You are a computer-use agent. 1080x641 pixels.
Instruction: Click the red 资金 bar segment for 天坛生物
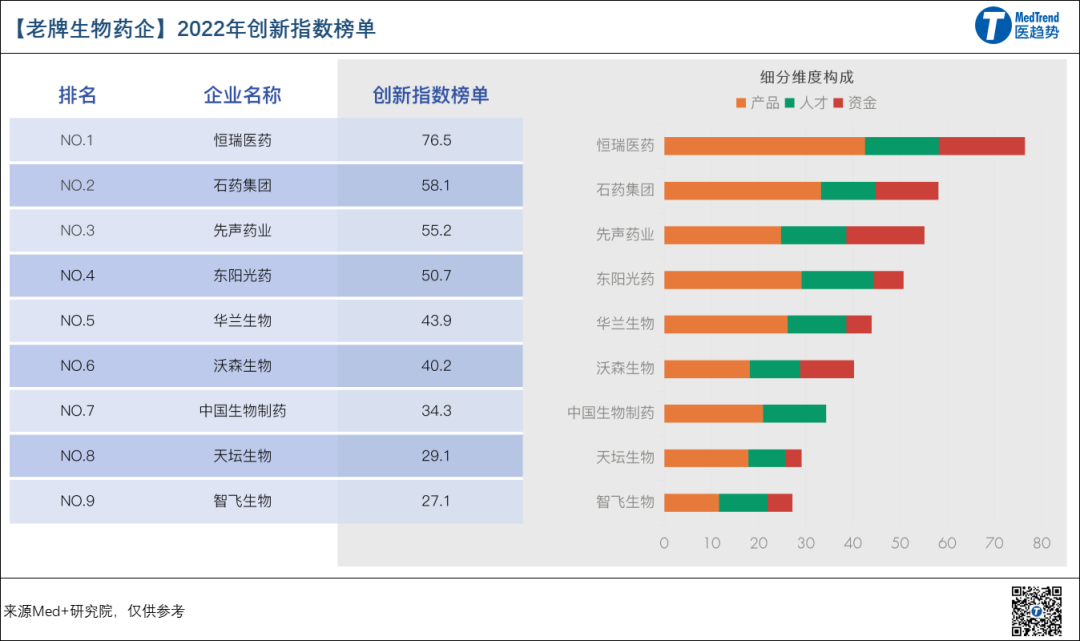793,458
